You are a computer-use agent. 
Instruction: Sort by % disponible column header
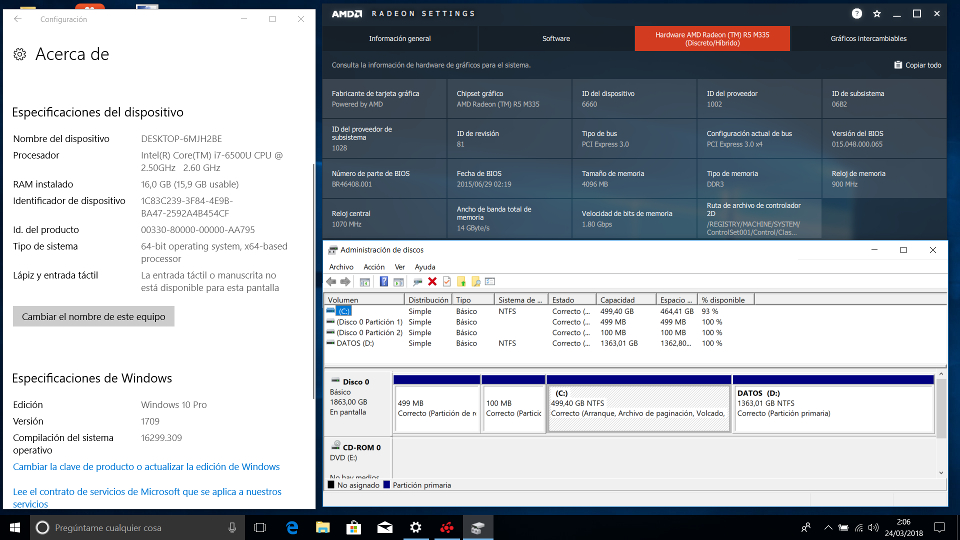(726, 300)
